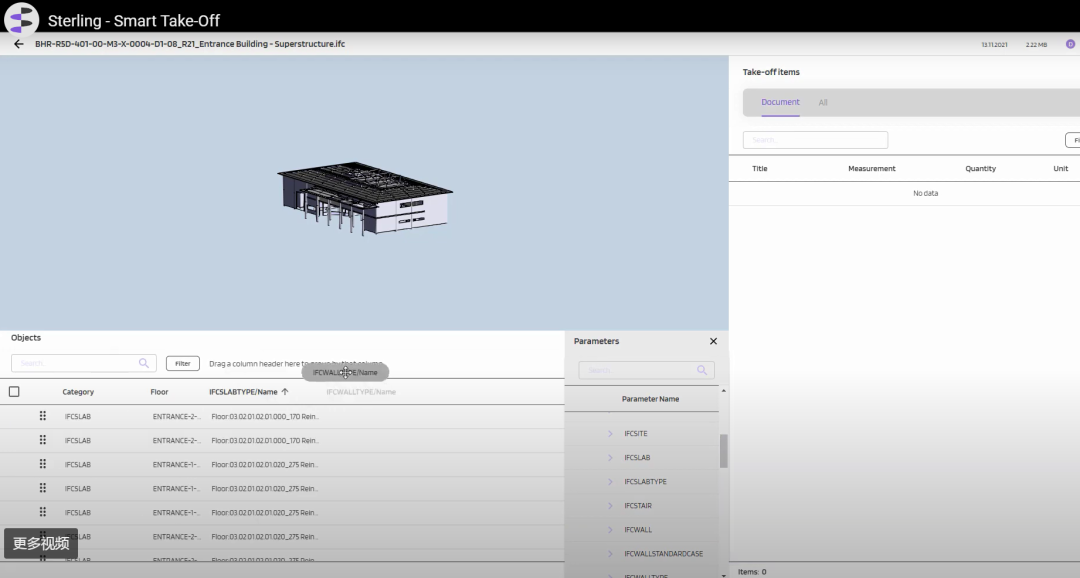Click the 13.11.2021 file date
The width and height of the screenshot is (1080, 578).
[x=995, y=45]
